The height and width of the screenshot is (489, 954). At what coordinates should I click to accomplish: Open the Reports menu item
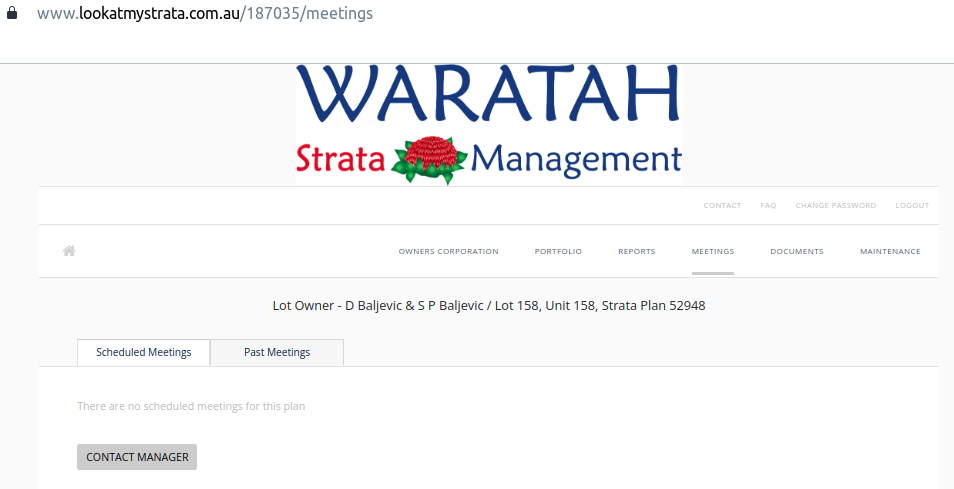(x=636, y=251)
